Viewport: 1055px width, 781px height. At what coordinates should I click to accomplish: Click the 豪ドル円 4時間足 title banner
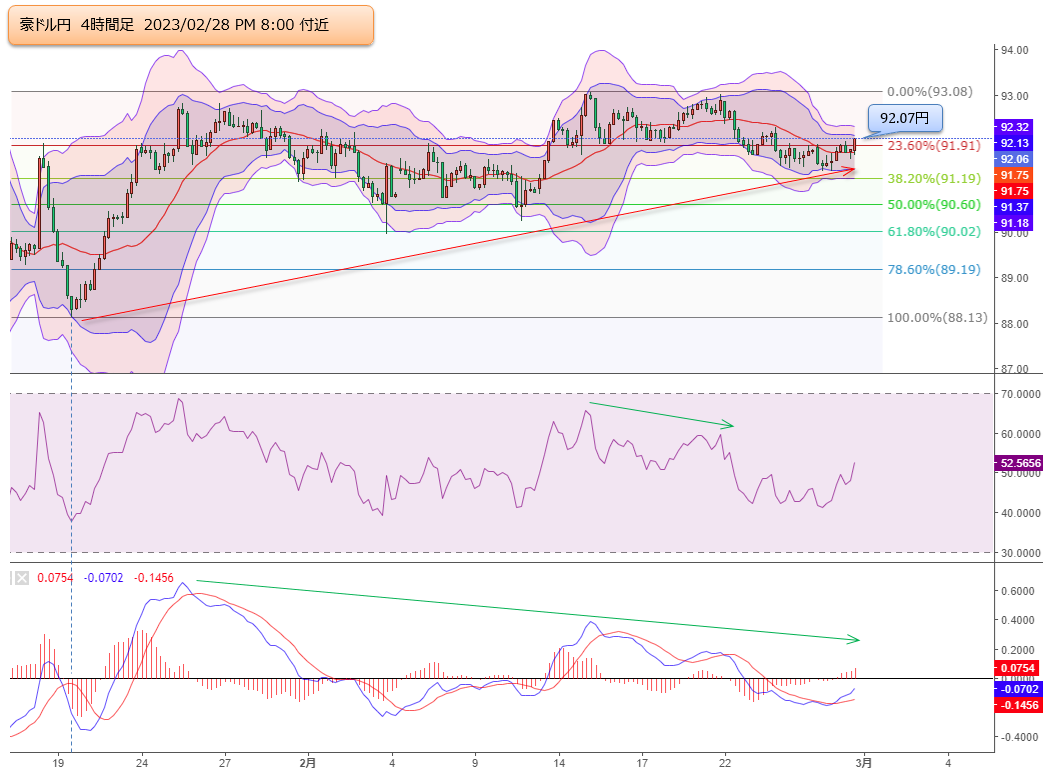[190, 25]
